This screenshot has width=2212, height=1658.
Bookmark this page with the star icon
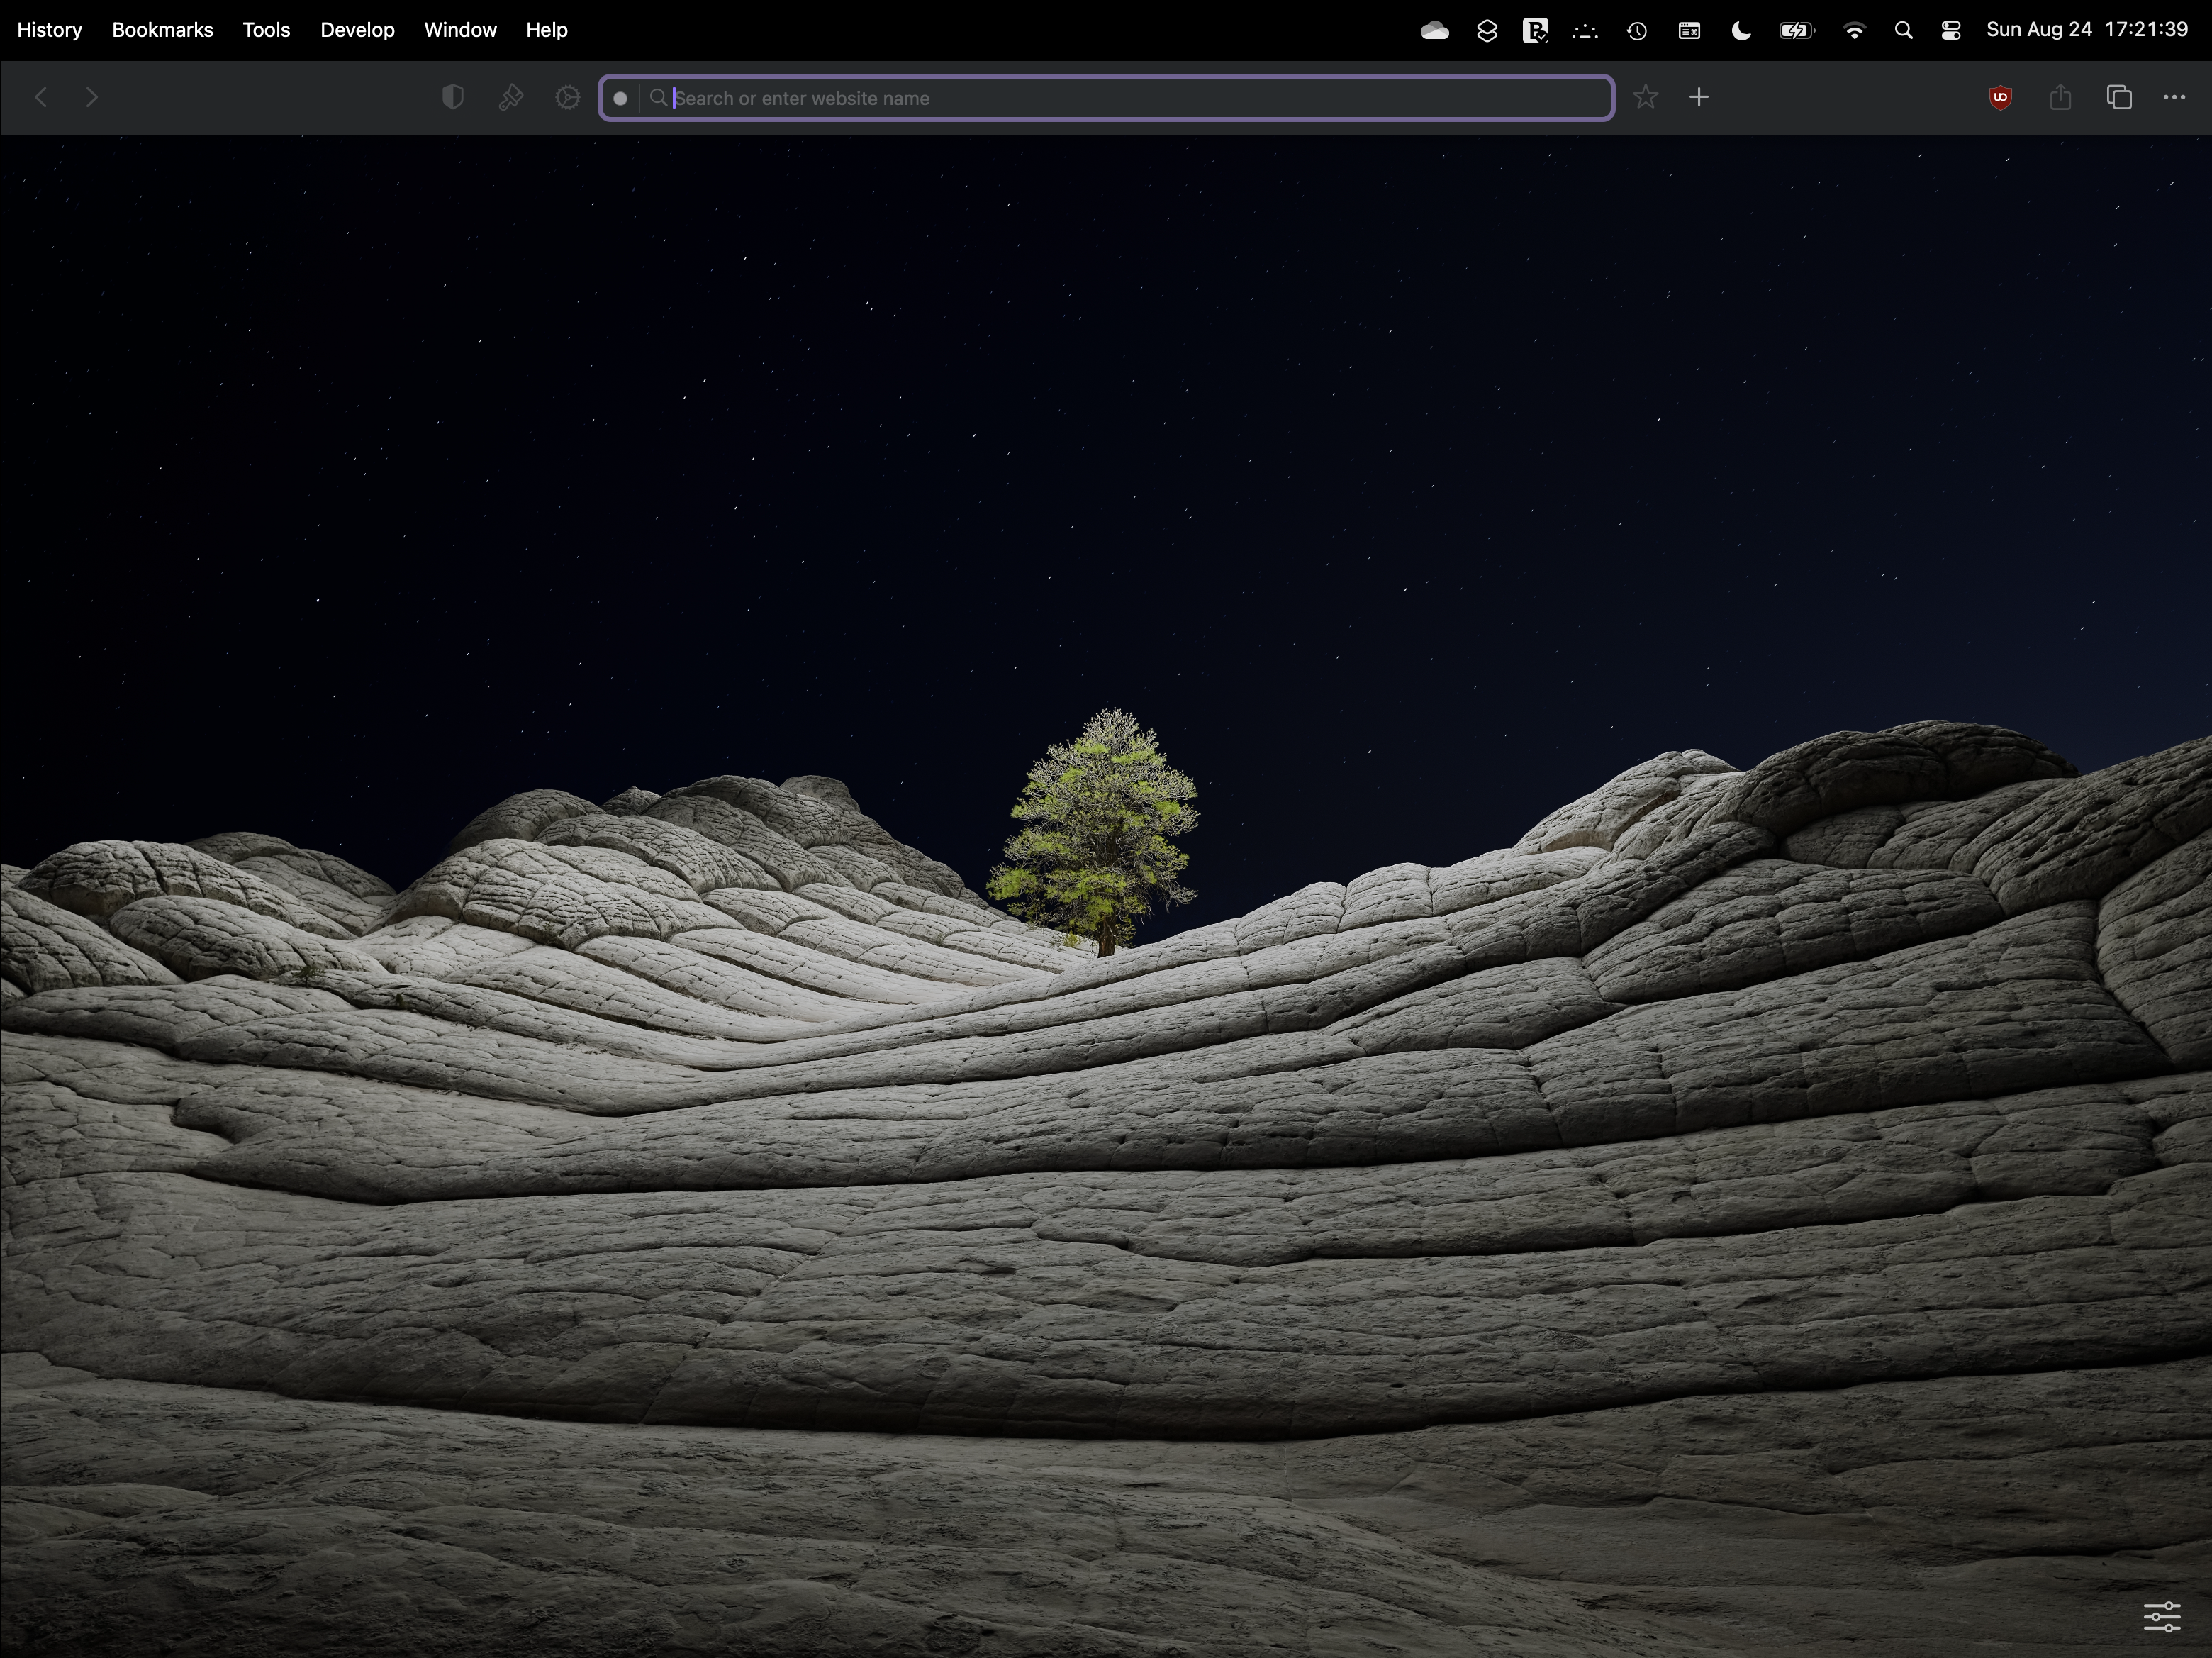click(1645, 97)
